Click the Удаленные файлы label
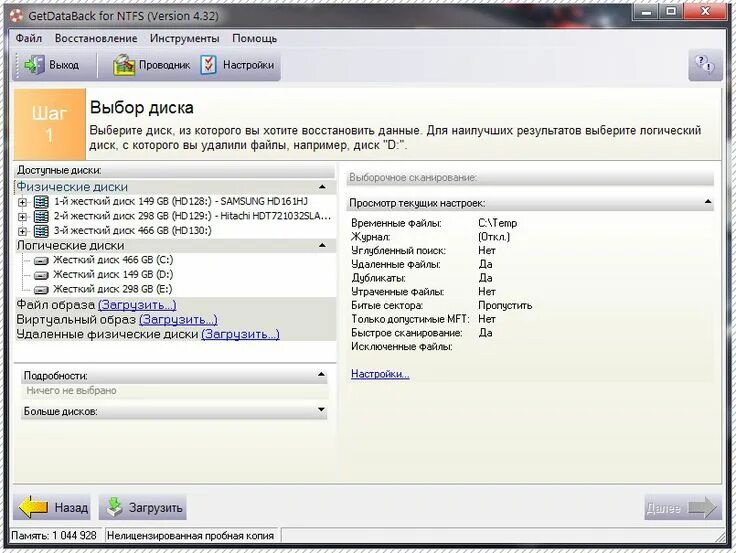The height and width of the screenshot is (553, 736). coord(396,265)
